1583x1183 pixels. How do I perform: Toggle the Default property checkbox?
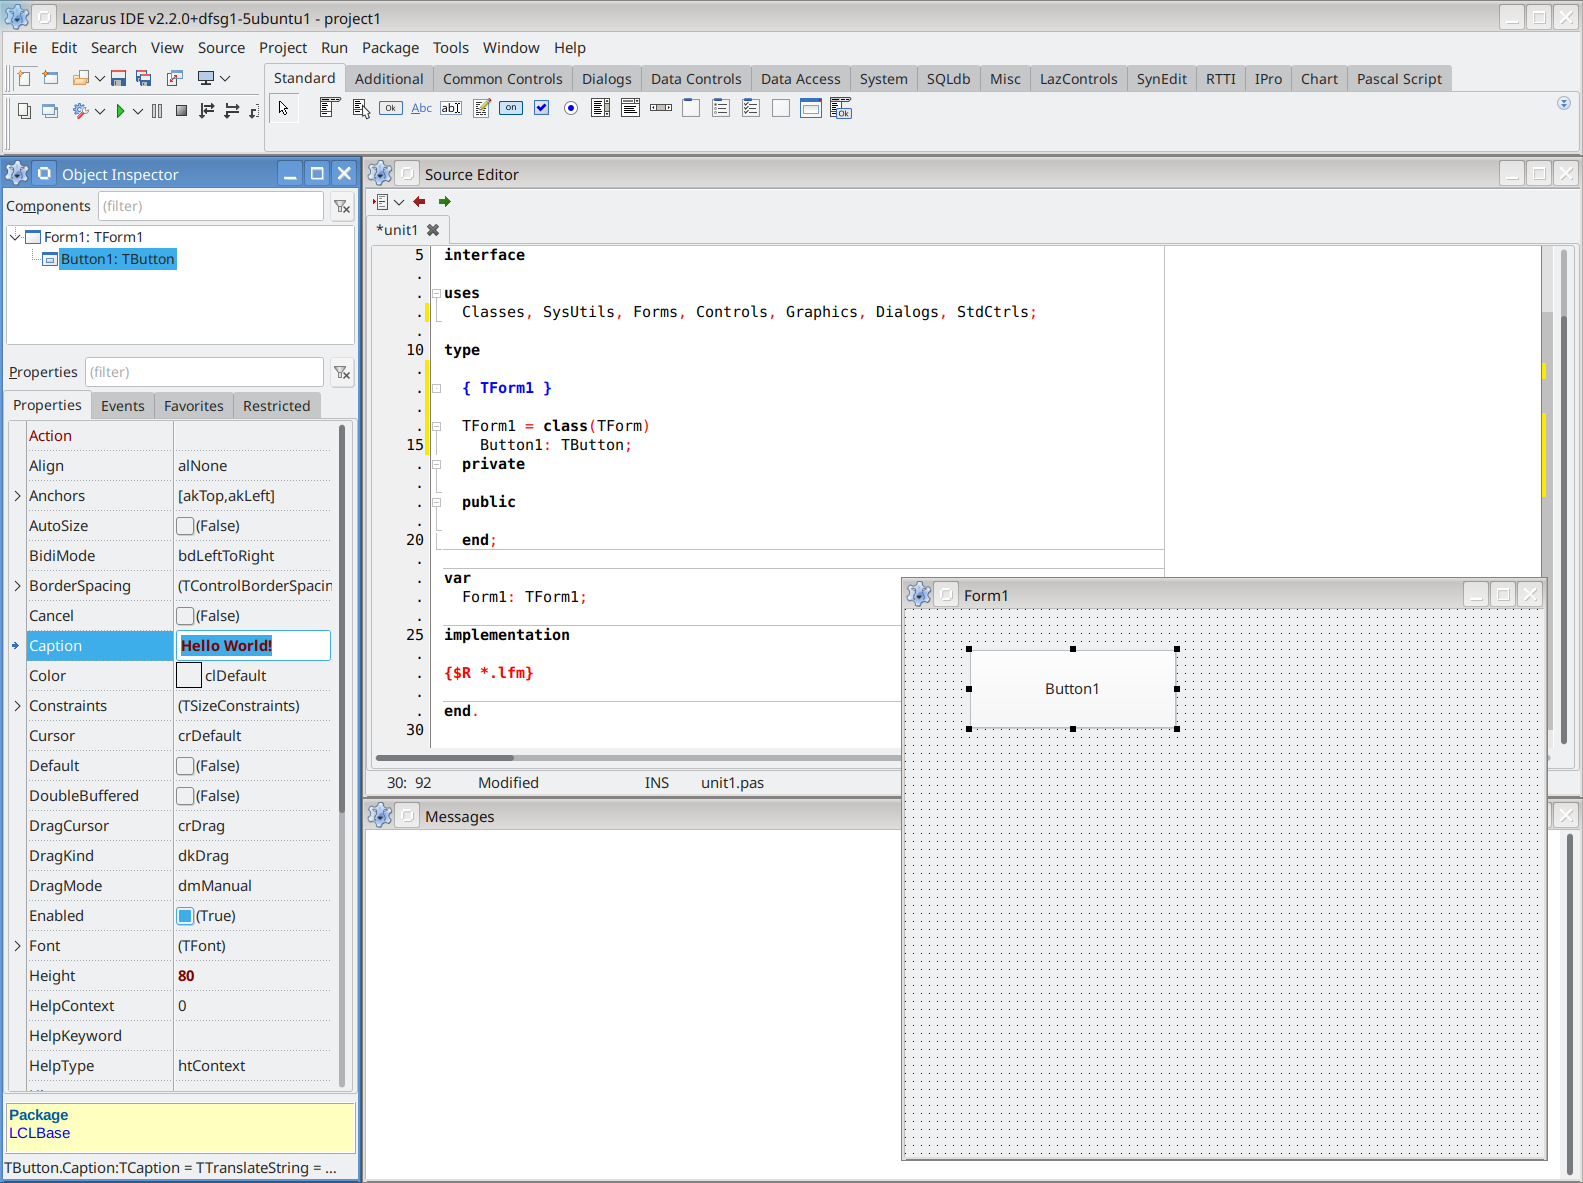point(185,766)
